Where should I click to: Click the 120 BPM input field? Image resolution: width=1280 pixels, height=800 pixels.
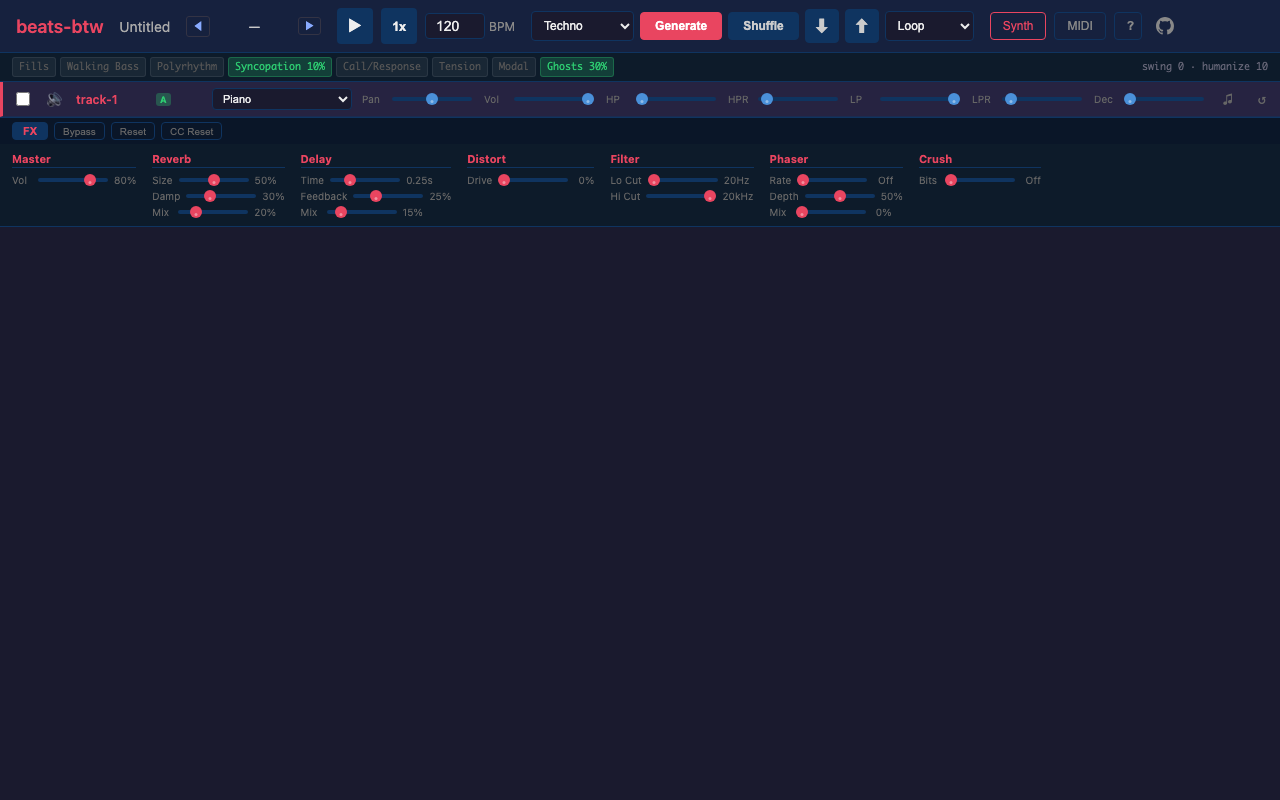(454, 26)
